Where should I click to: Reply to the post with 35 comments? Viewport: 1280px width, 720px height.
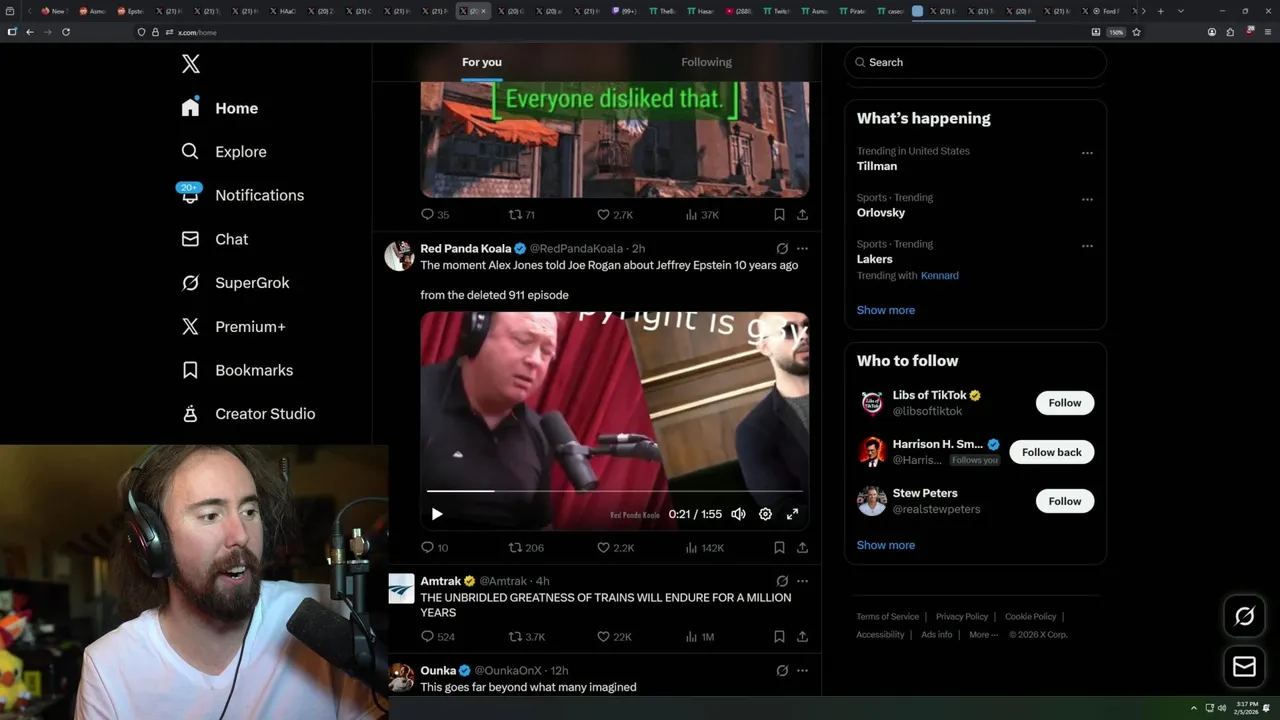435,214
